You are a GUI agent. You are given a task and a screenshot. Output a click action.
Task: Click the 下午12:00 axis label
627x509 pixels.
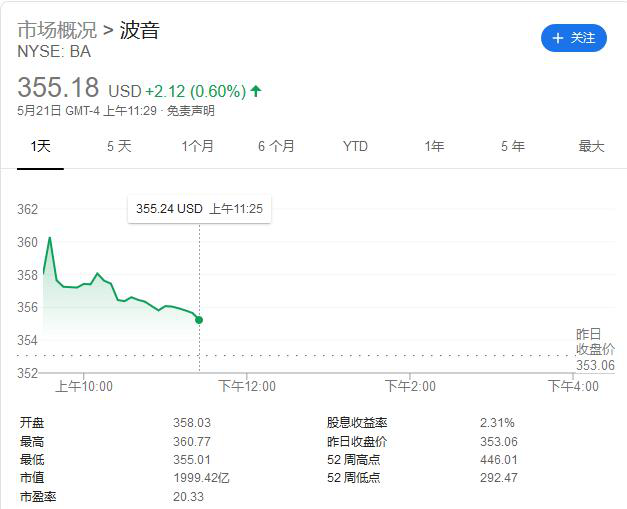[247, 387]
